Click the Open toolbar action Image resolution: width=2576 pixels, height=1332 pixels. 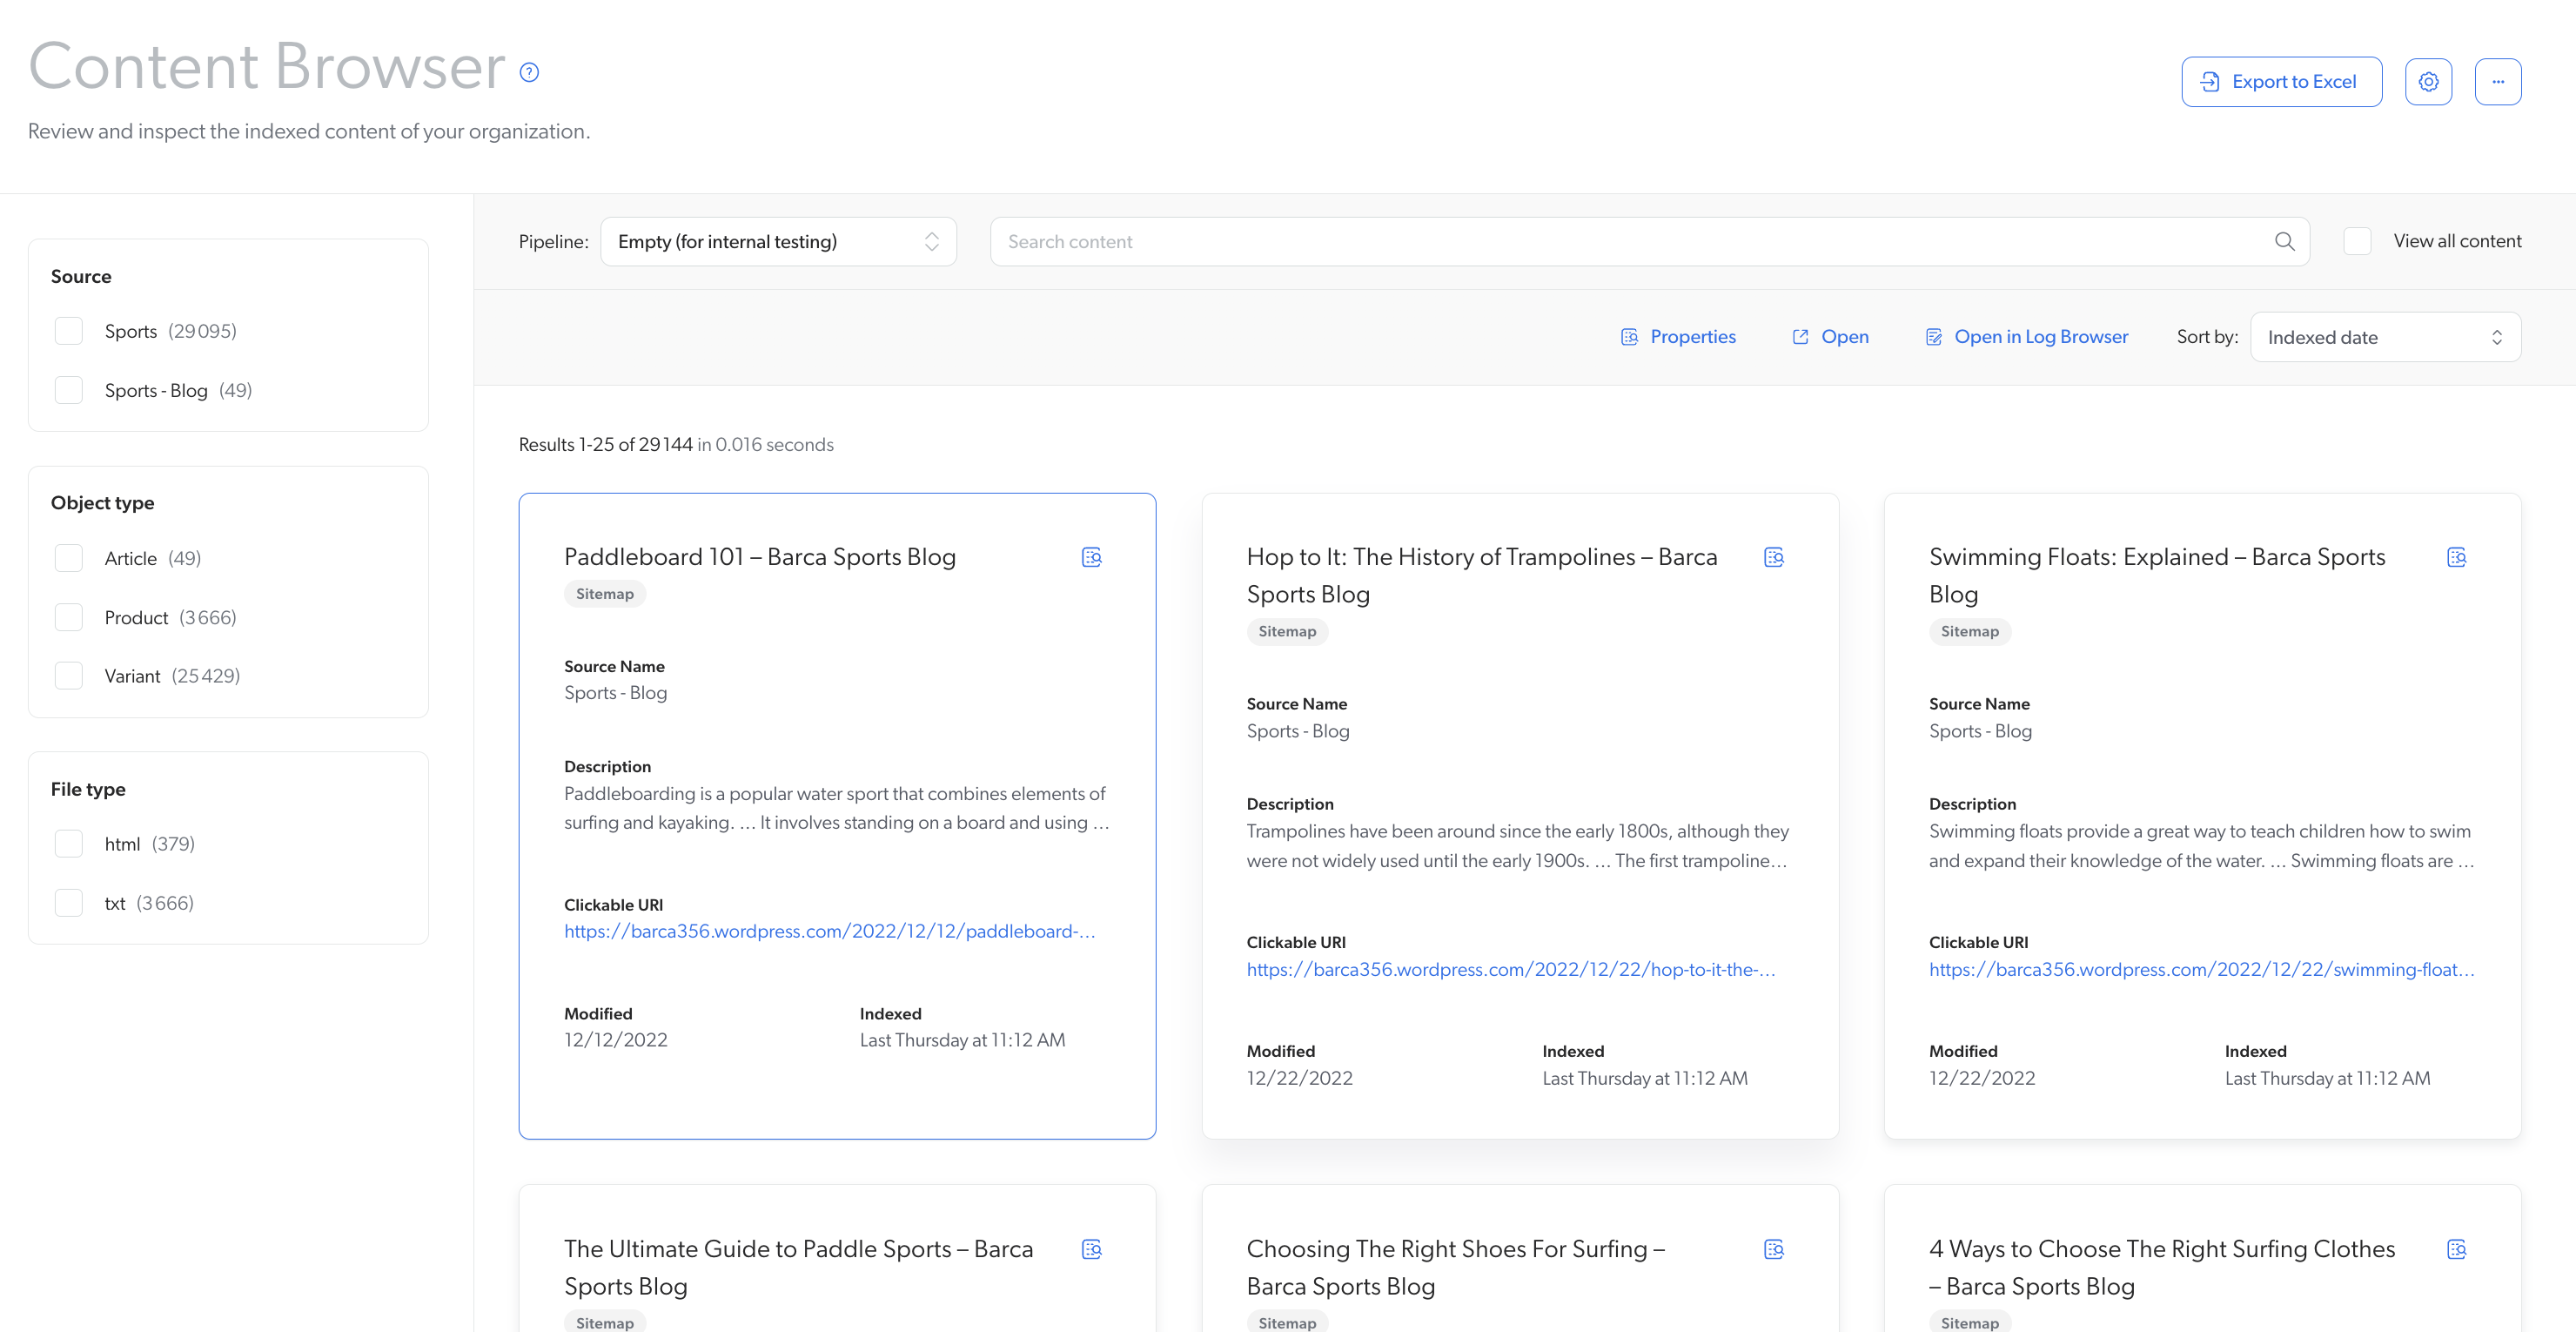point(1830,337)
